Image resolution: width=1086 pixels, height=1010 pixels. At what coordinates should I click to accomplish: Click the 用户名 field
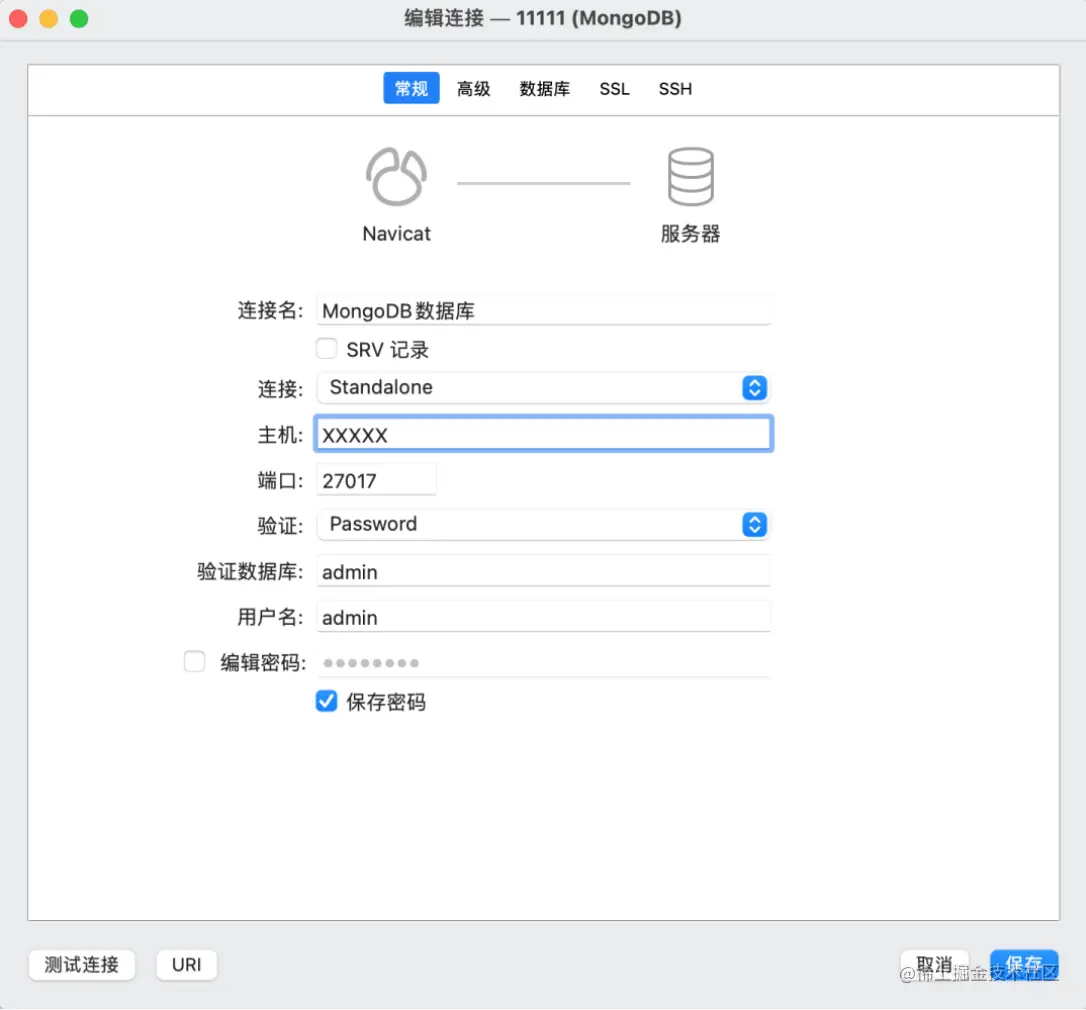pyautogui.click(x=543, y=617)
